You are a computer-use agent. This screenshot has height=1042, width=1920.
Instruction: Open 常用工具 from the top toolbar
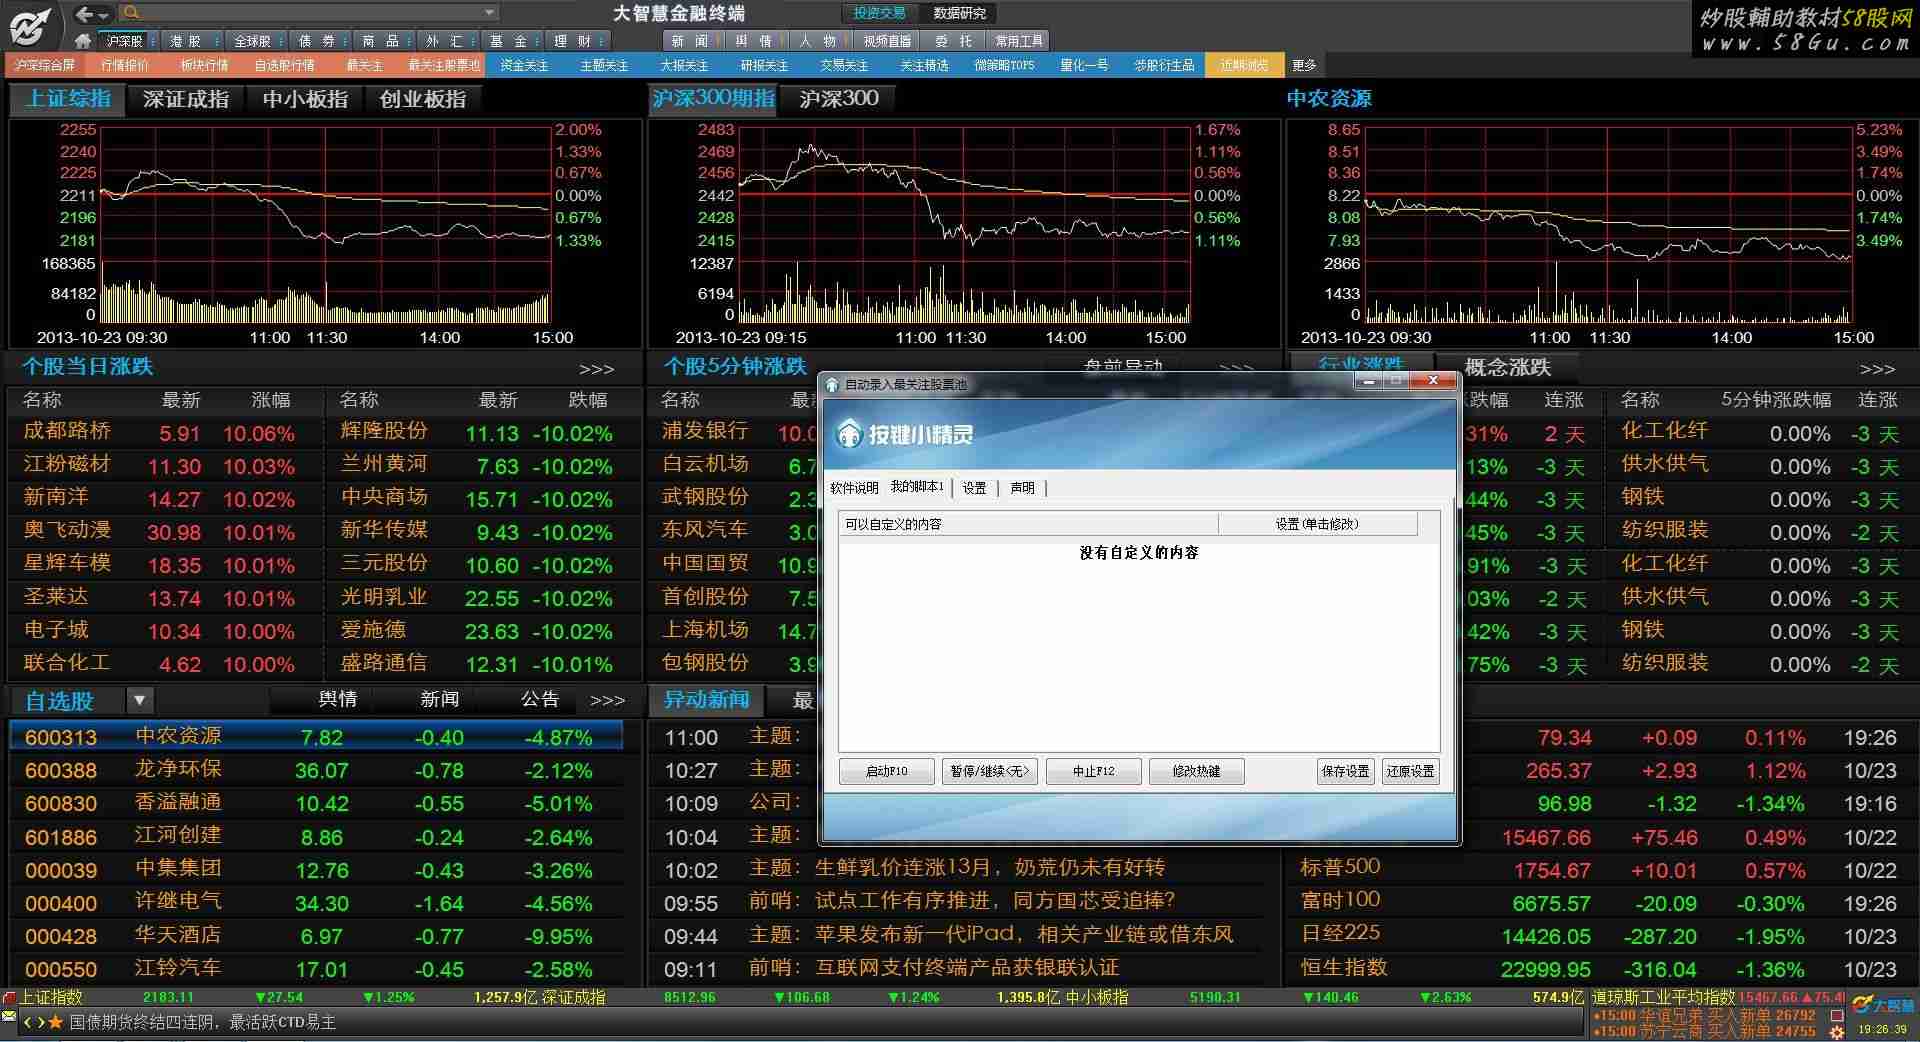click(1018, 41)
